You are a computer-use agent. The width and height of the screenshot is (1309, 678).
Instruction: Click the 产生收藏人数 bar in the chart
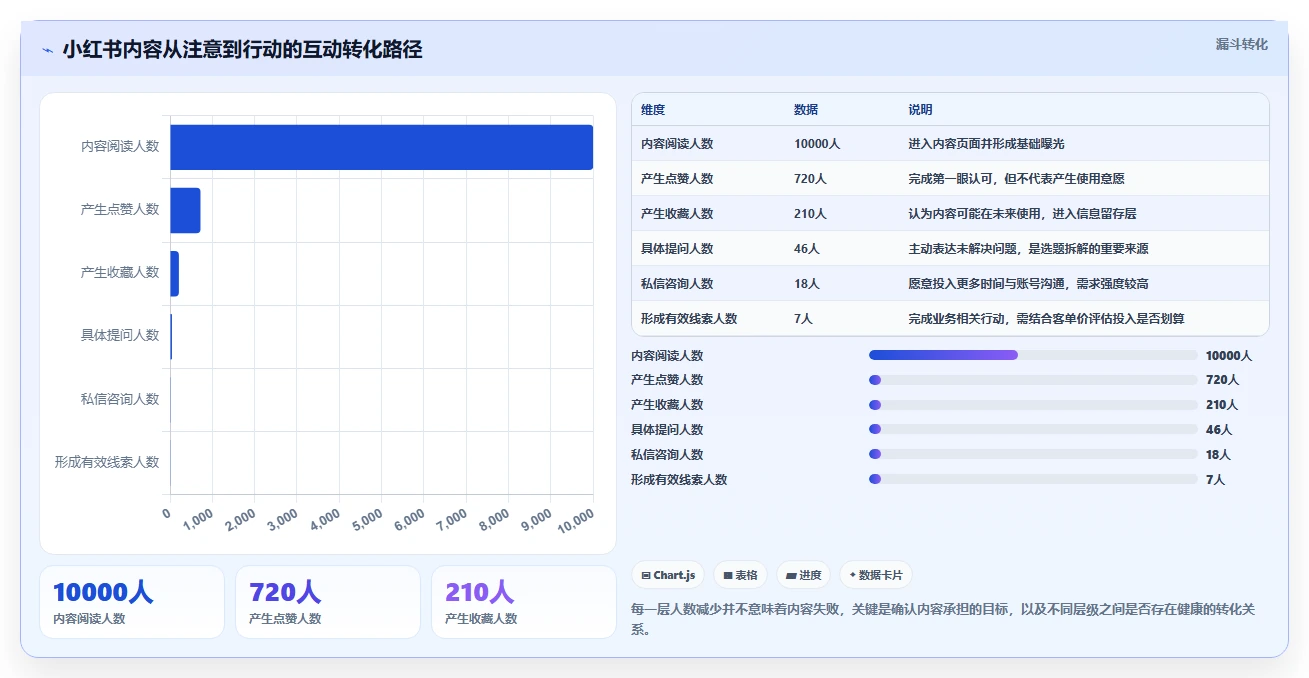174,273
